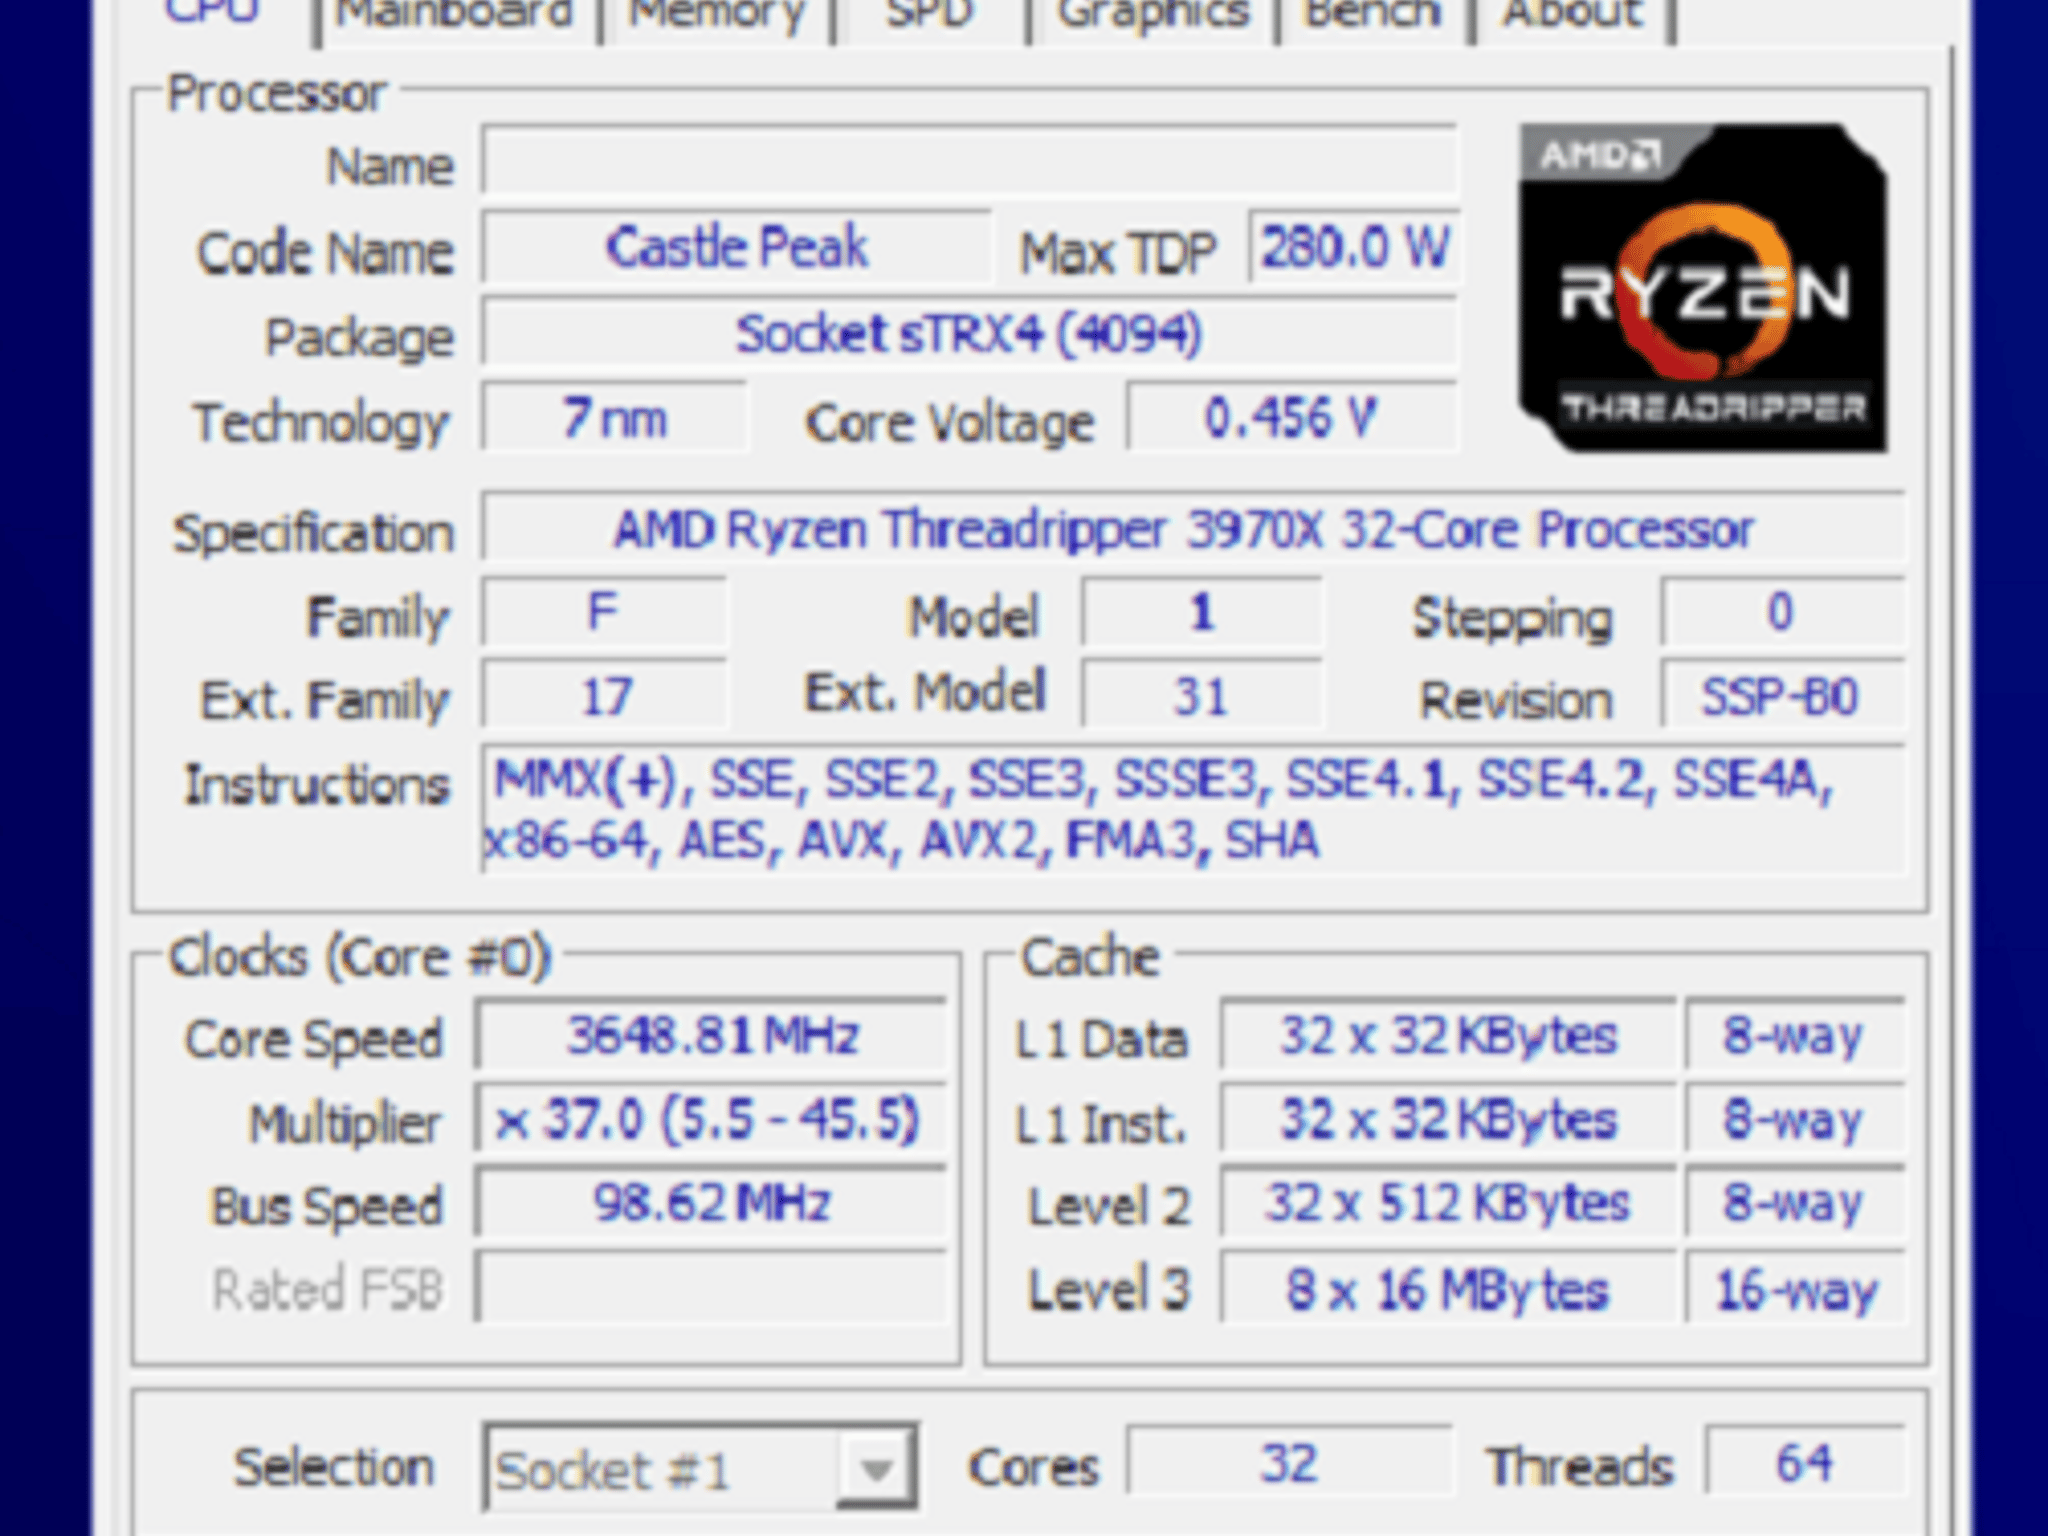Open the Memory tab

click(x=716, y=18)
